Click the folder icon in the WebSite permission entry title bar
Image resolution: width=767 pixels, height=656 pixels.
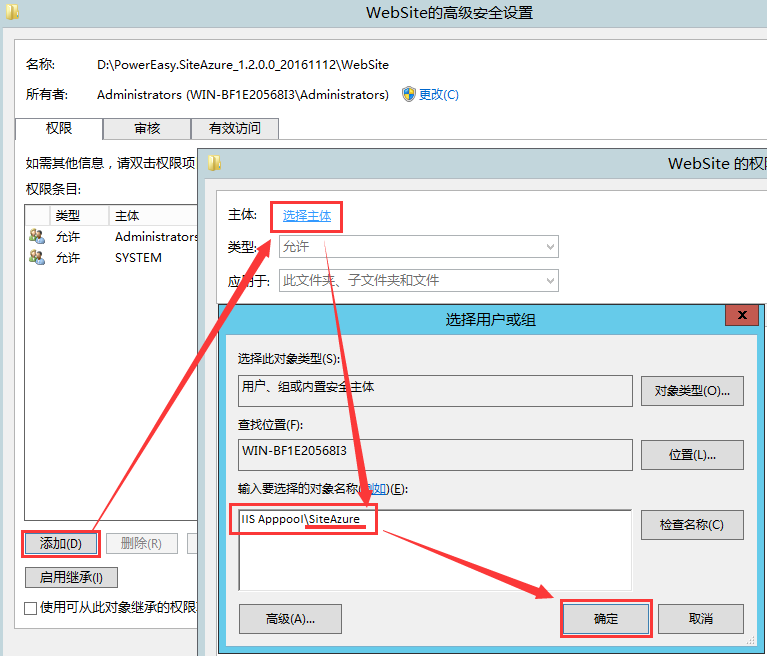[214, 163]
